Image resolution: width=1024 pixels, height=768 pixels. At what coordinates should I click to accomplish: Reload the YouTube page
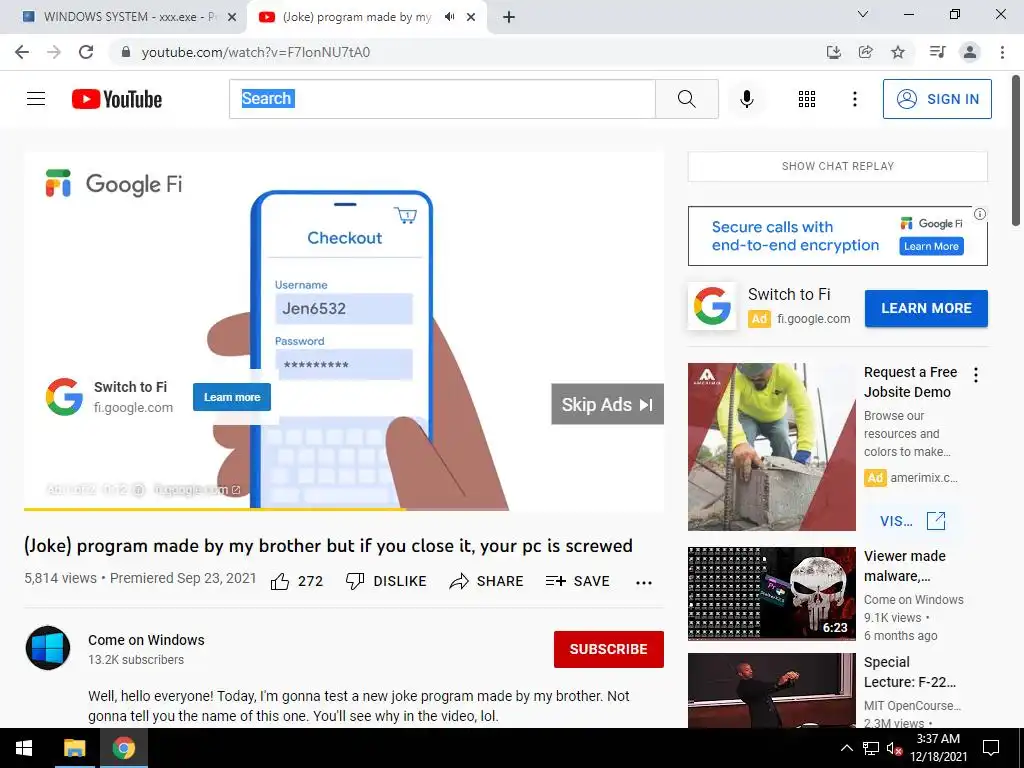click(86, 52)
